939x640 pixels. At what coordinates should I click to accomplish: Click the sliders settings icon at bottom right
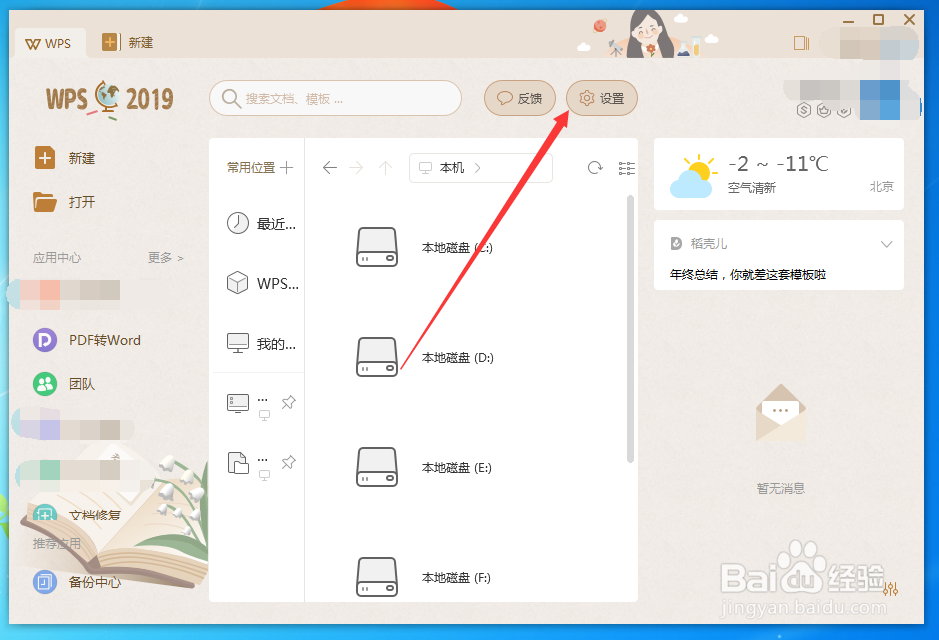[890, 589]
